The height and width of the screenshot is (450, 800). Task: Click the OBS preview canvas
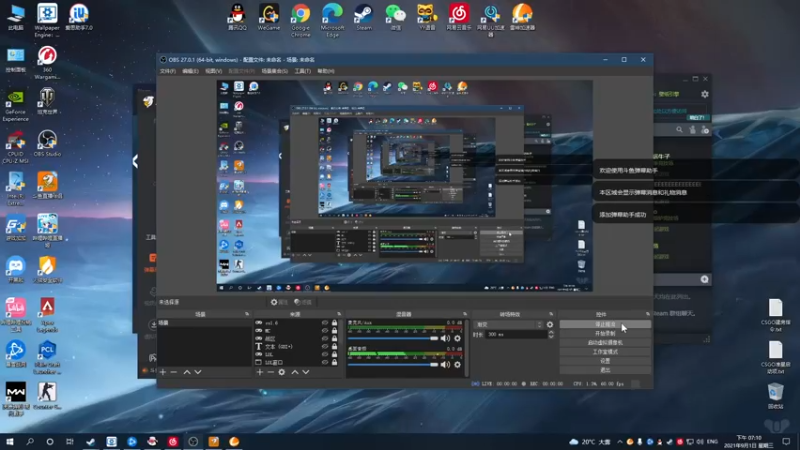pyautogui.click(x=405, y=186)
